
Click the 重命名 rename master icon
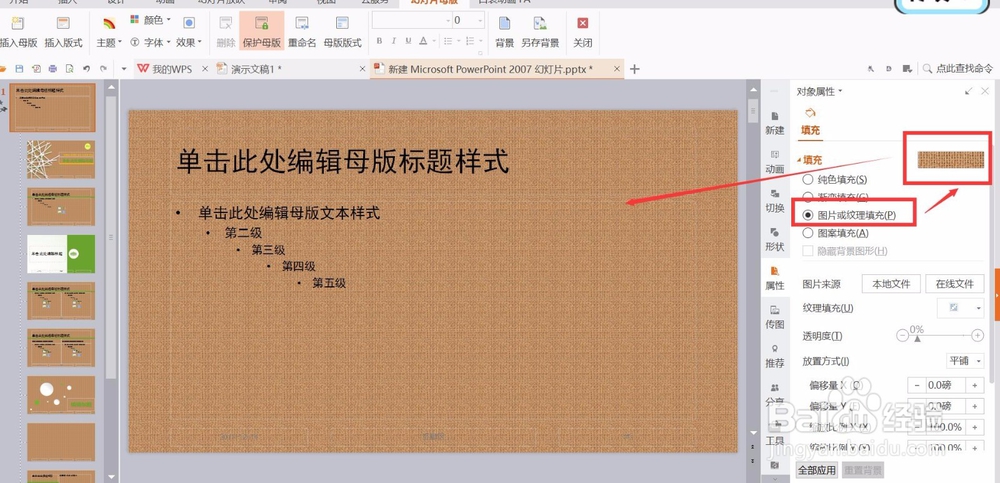pyautogui.click(x=302, y=24)
